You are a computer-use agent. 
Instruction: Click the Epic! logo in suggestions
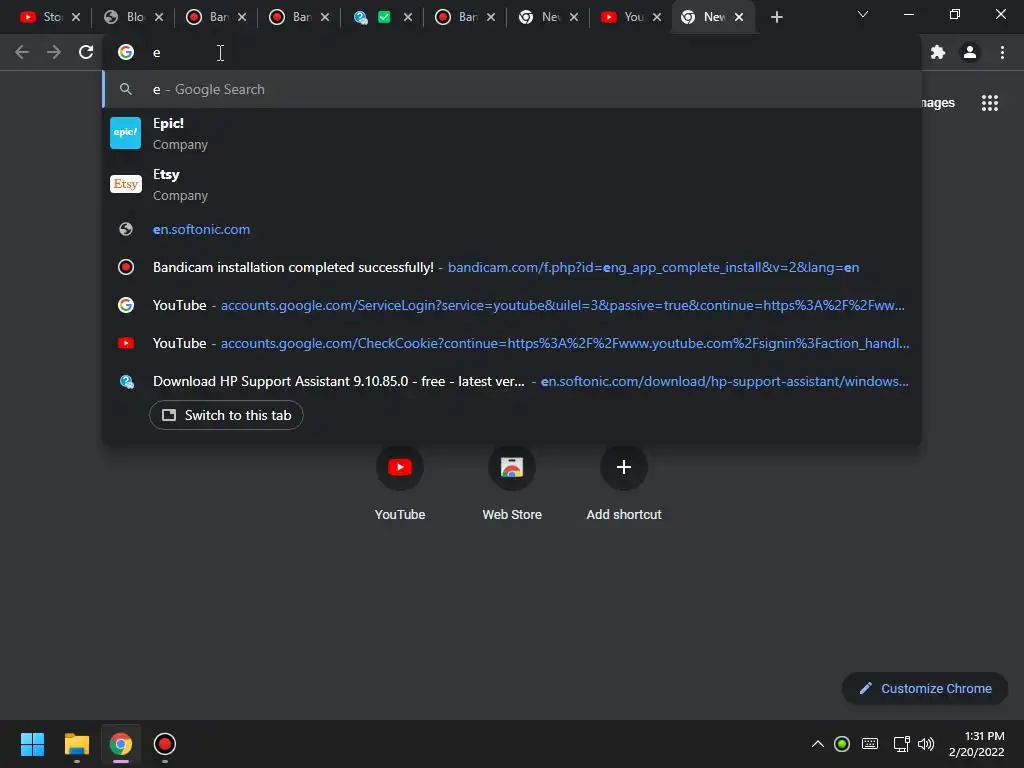click(125, 133)
